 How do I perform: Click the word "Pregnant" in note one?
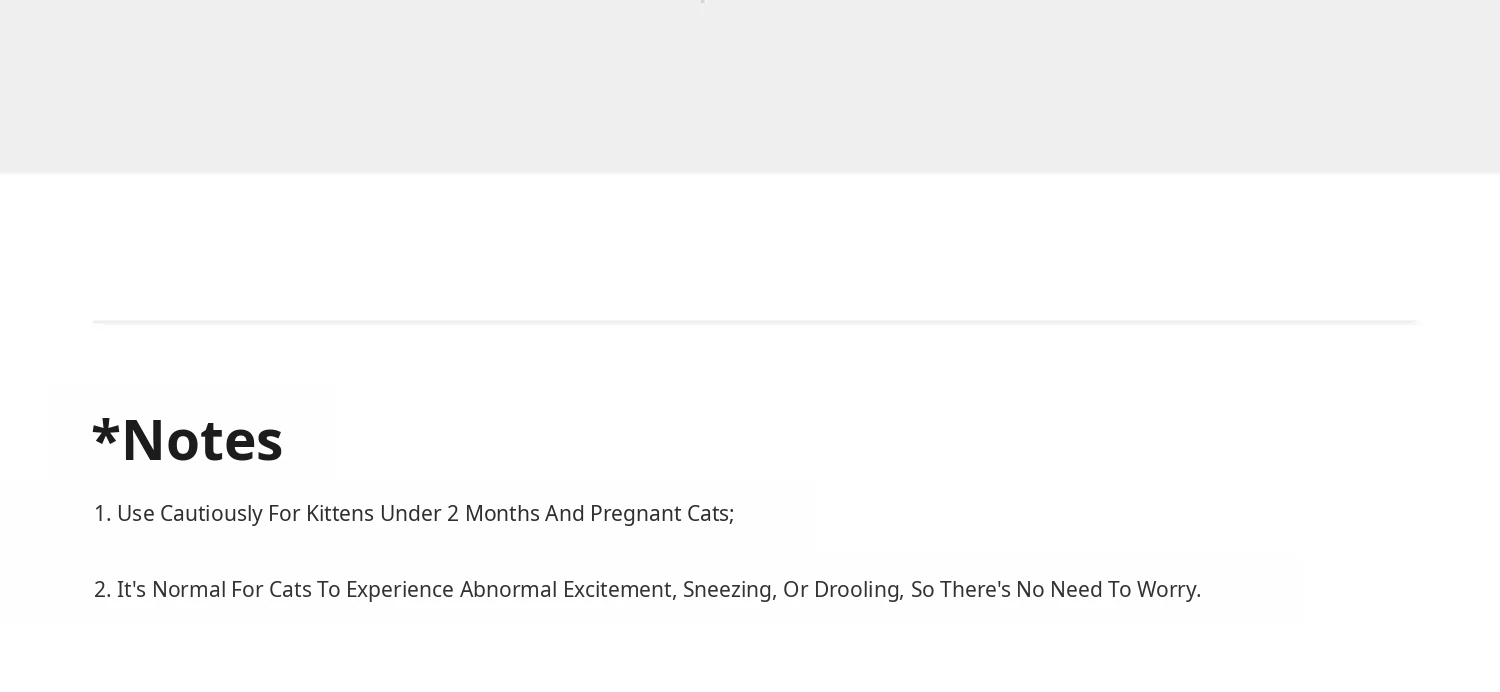(x=635, y=514)
